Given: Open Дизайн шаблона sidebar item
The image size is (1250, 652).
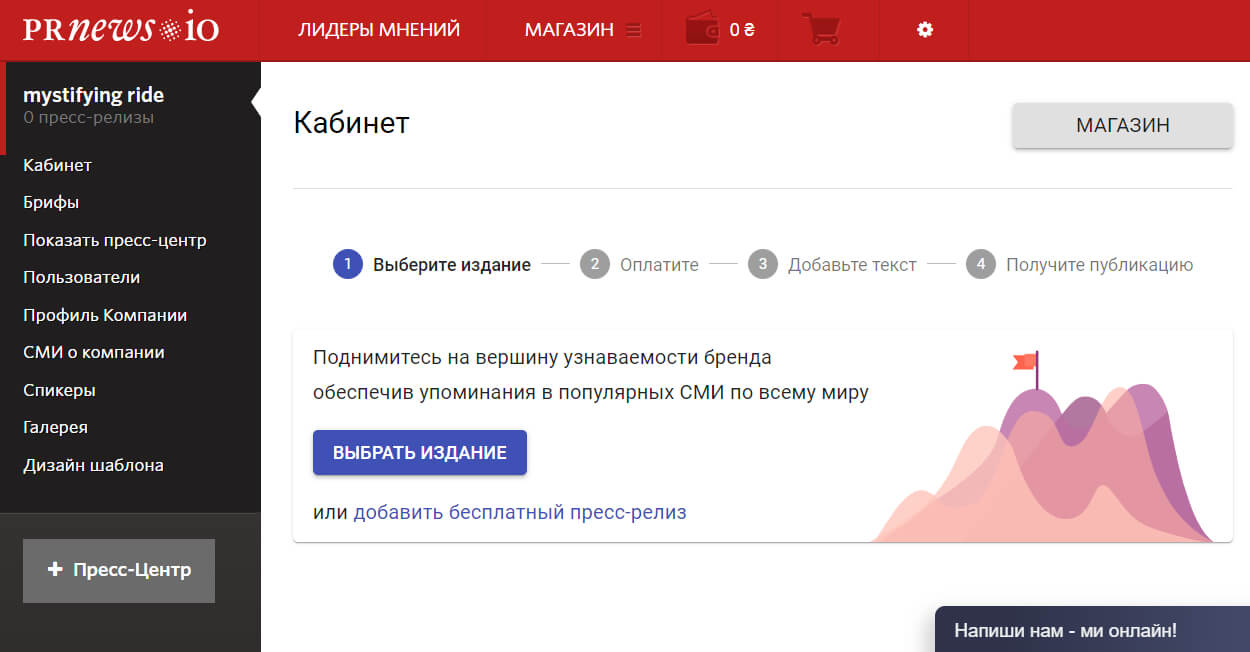Looking at the screenshot, I should pyautogui.click(x=93, y=465).
